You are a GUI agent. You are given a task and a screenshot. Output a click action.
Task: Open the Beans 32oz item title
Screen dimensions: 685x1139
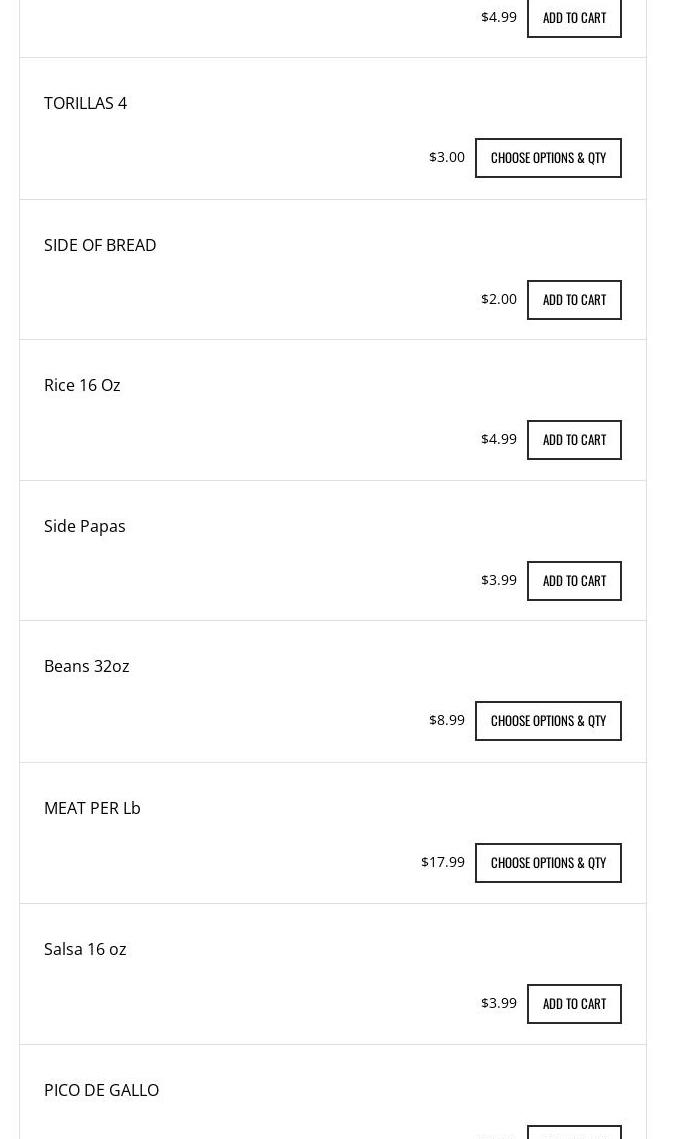pyautogui.click(x=86, y=666)
